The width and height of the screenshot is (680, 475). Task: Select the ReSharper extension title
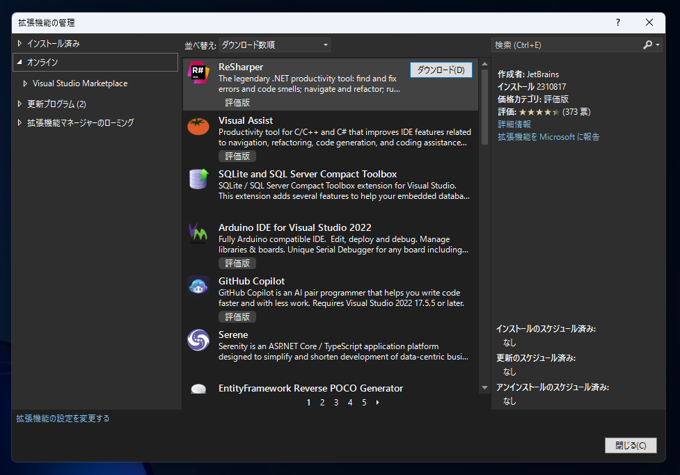[241, 67]
